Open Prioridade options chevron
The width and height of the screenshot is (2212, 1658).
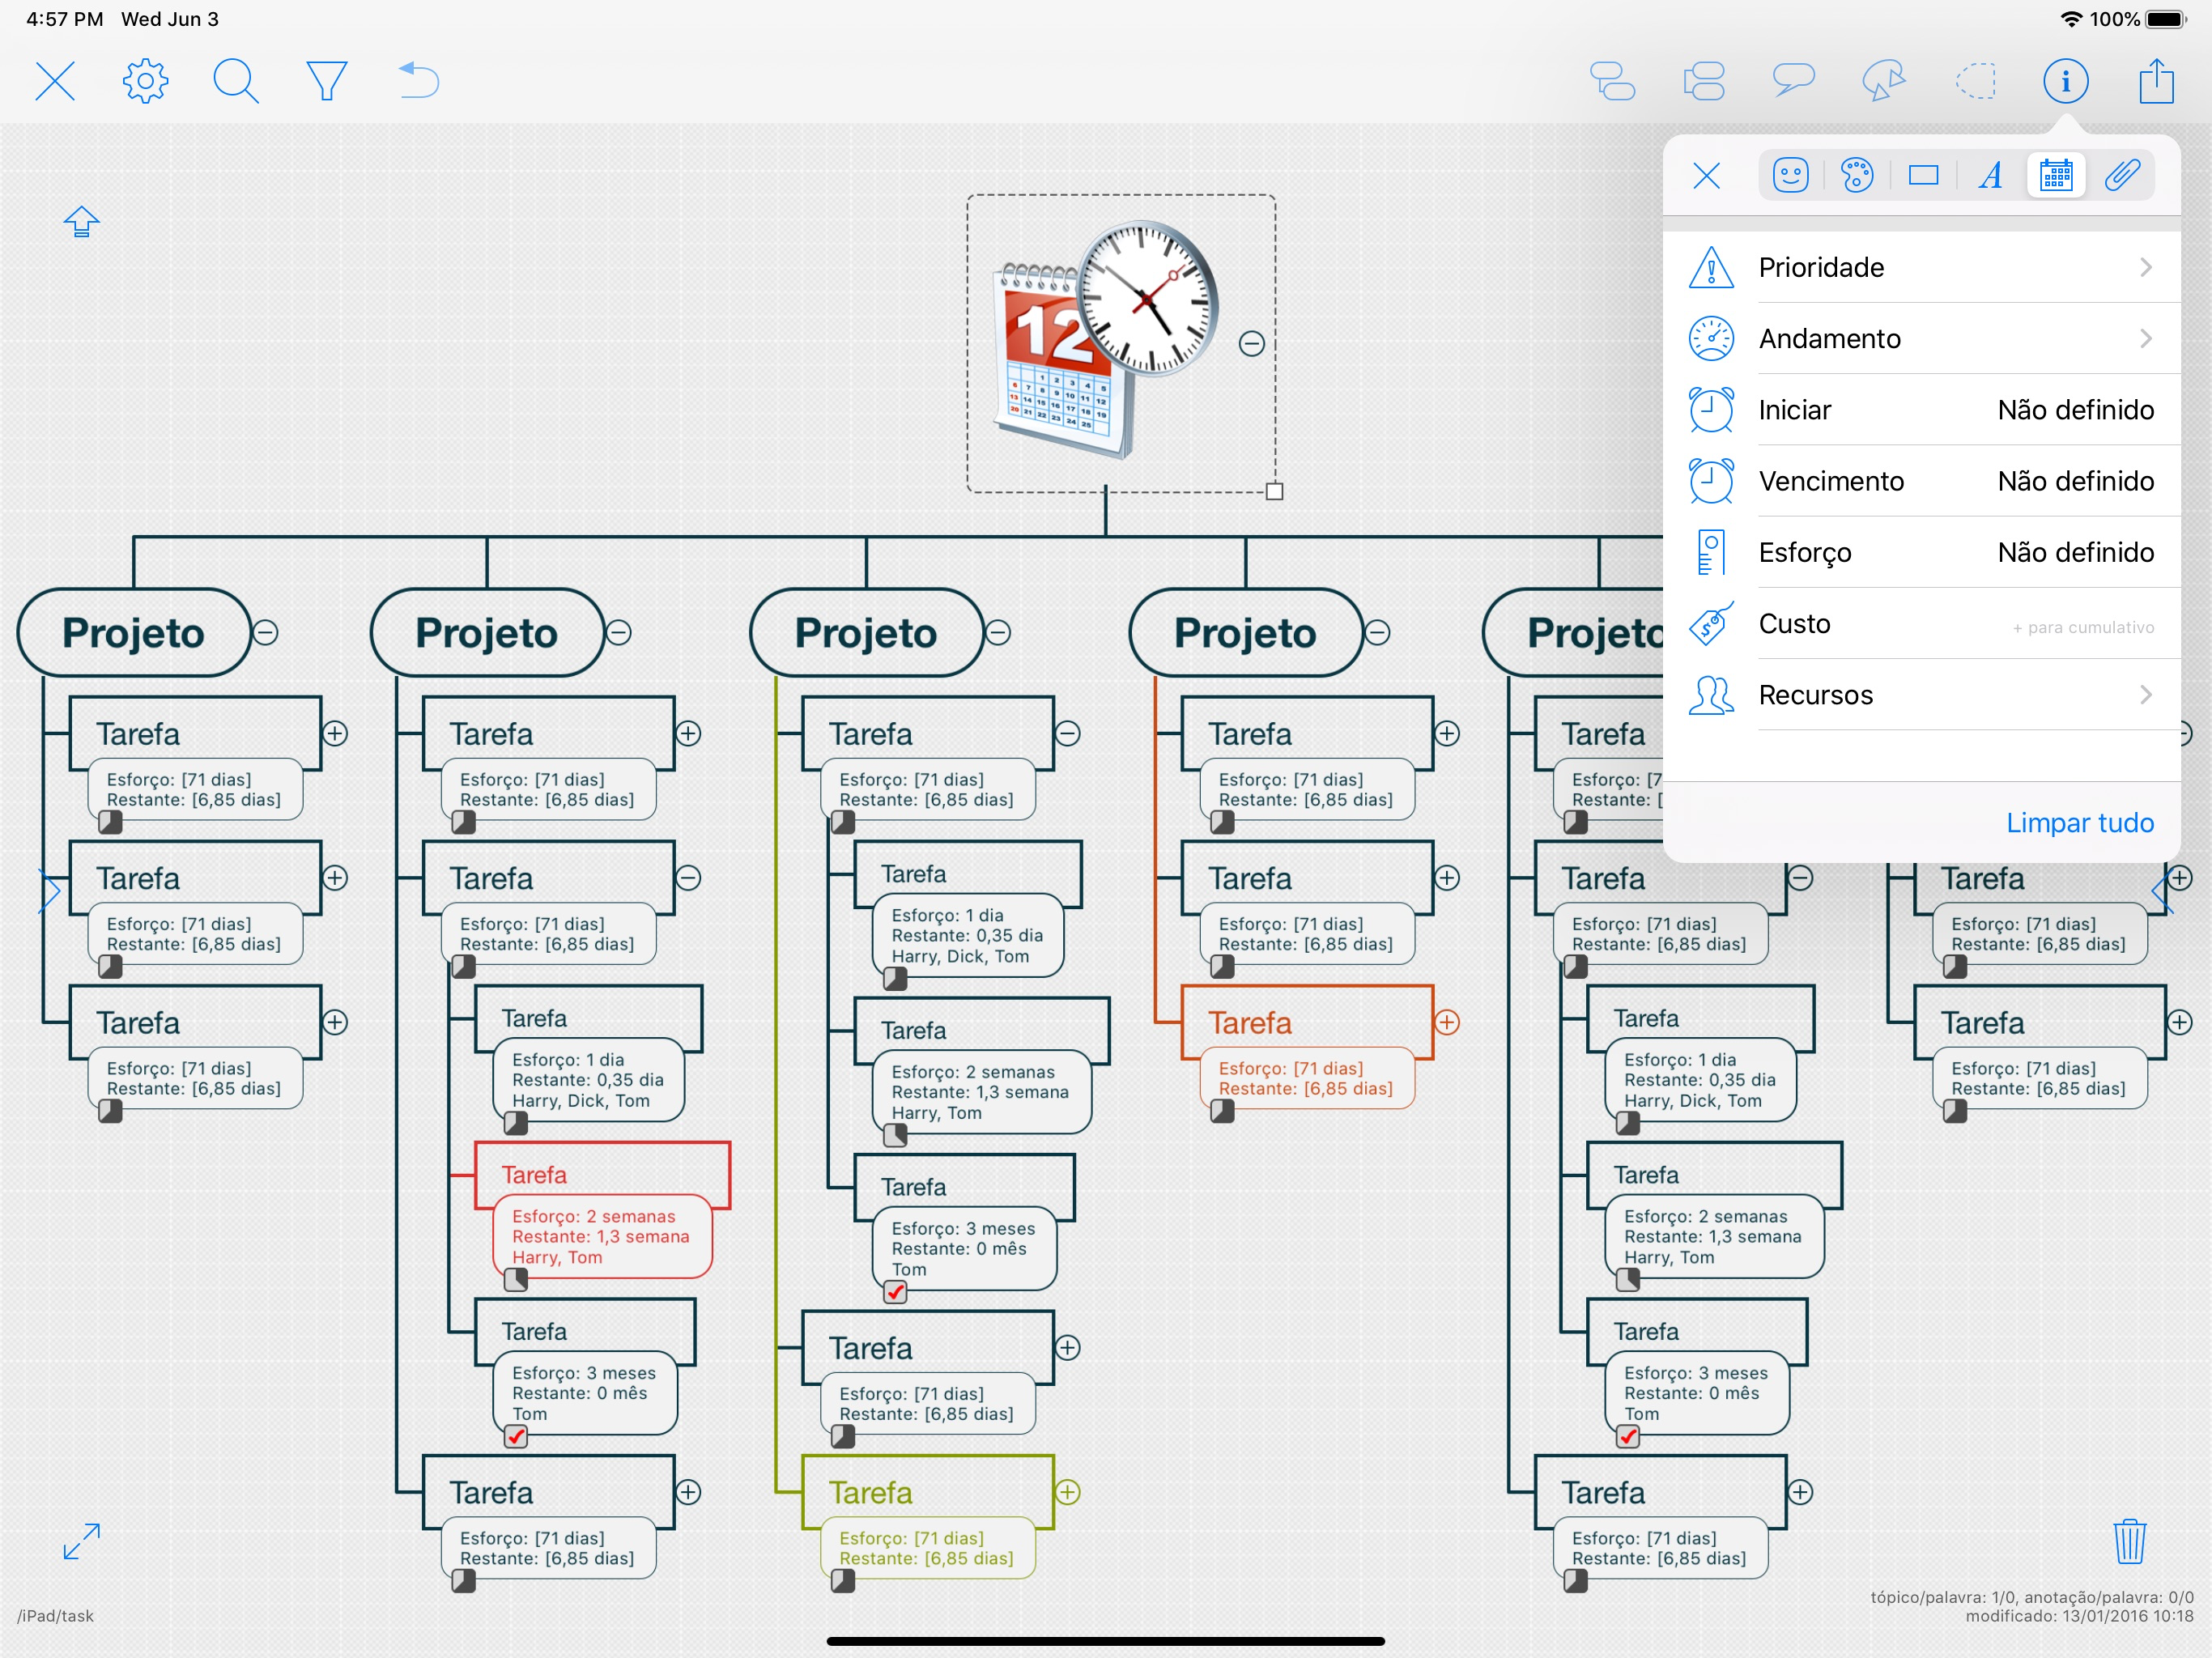pyautogui.click(x=2145, y=268)
